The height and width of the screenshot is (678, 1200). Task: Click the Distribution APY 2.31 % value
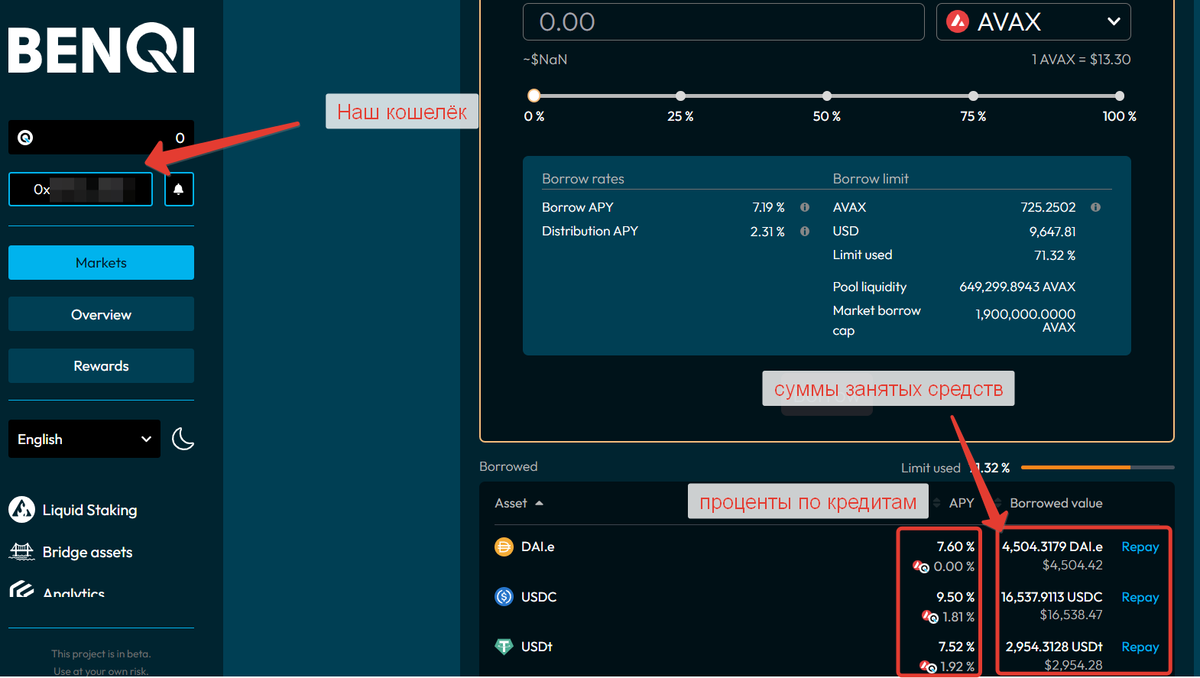(768, 231)
